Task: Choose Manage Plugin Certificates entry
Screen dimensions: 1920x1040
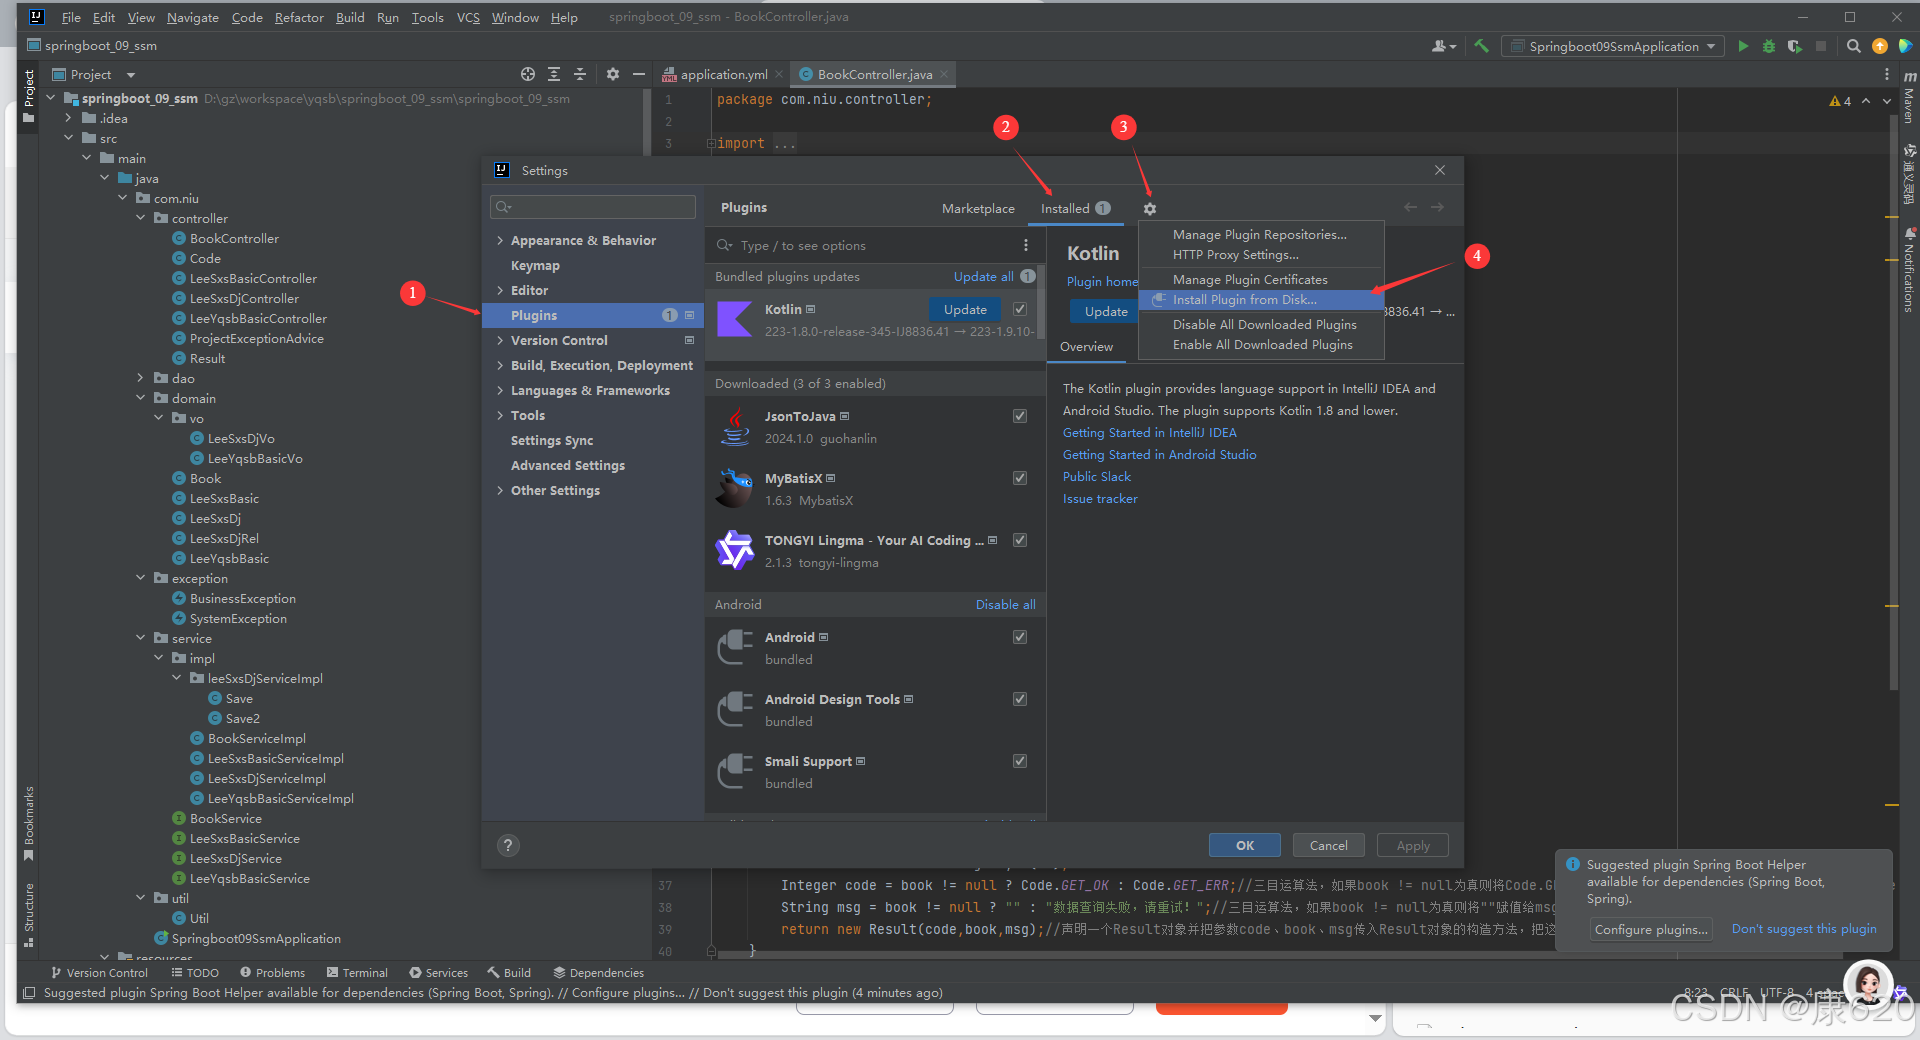Action: click(x=1261, y=280)
